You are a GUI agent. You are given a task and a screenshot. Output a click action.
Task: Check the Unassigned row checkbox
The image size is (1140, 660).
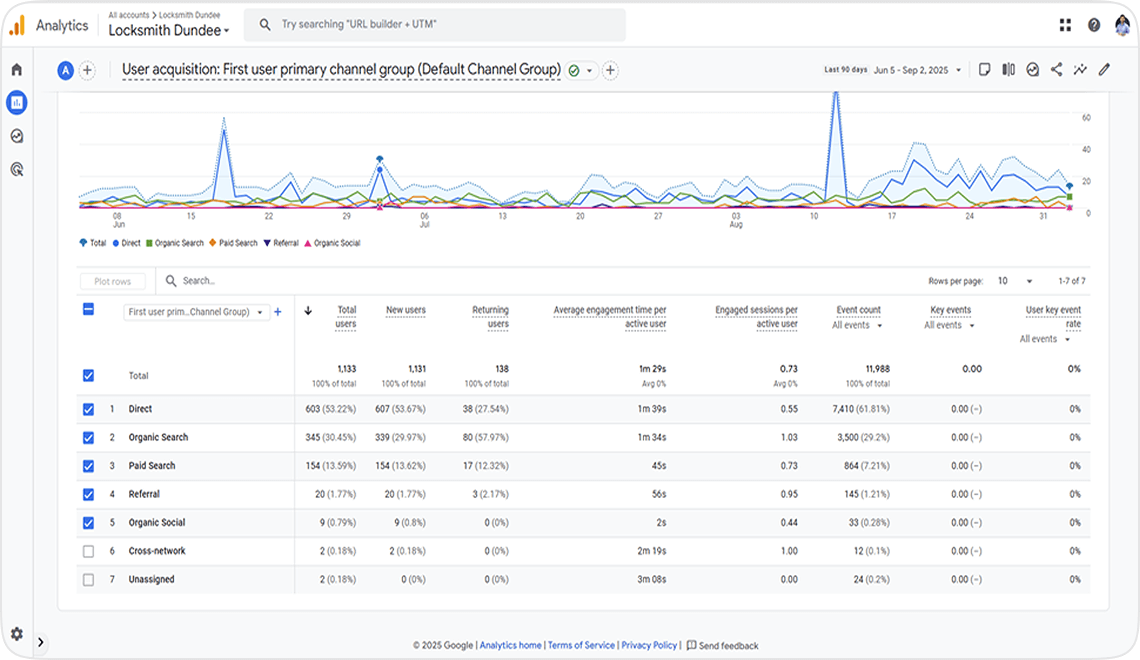point(88,580)
